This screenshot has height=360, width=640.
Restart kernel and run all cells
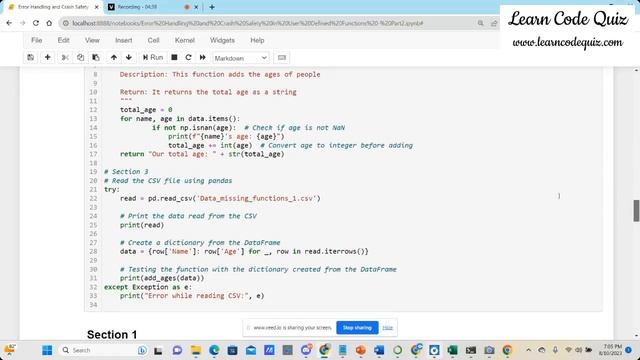pyautogui.click(x=202, y=58)
